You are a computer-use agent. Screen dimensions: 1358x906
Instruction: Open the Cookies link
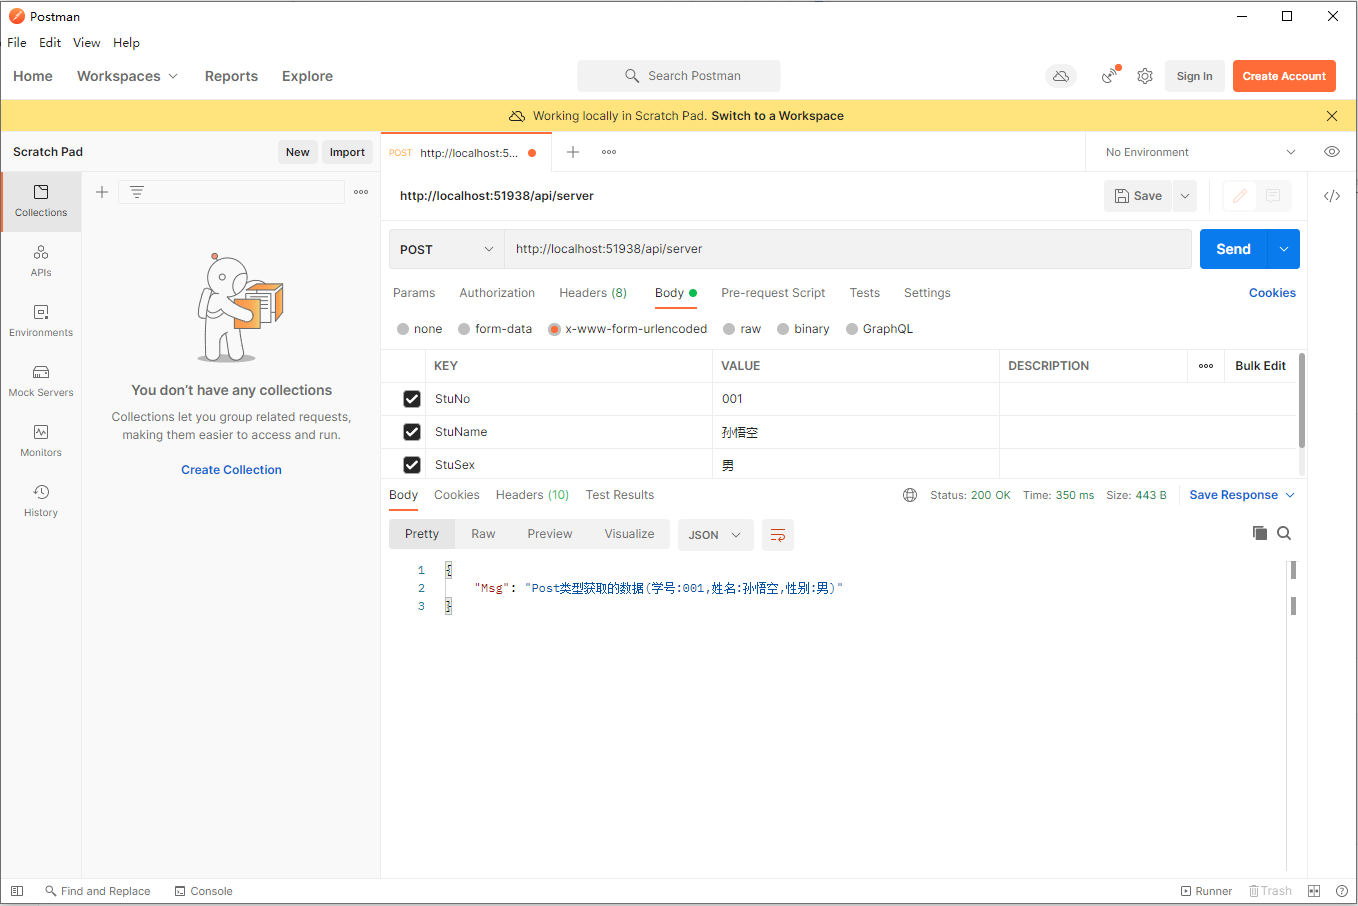[x=1272, y=293]
